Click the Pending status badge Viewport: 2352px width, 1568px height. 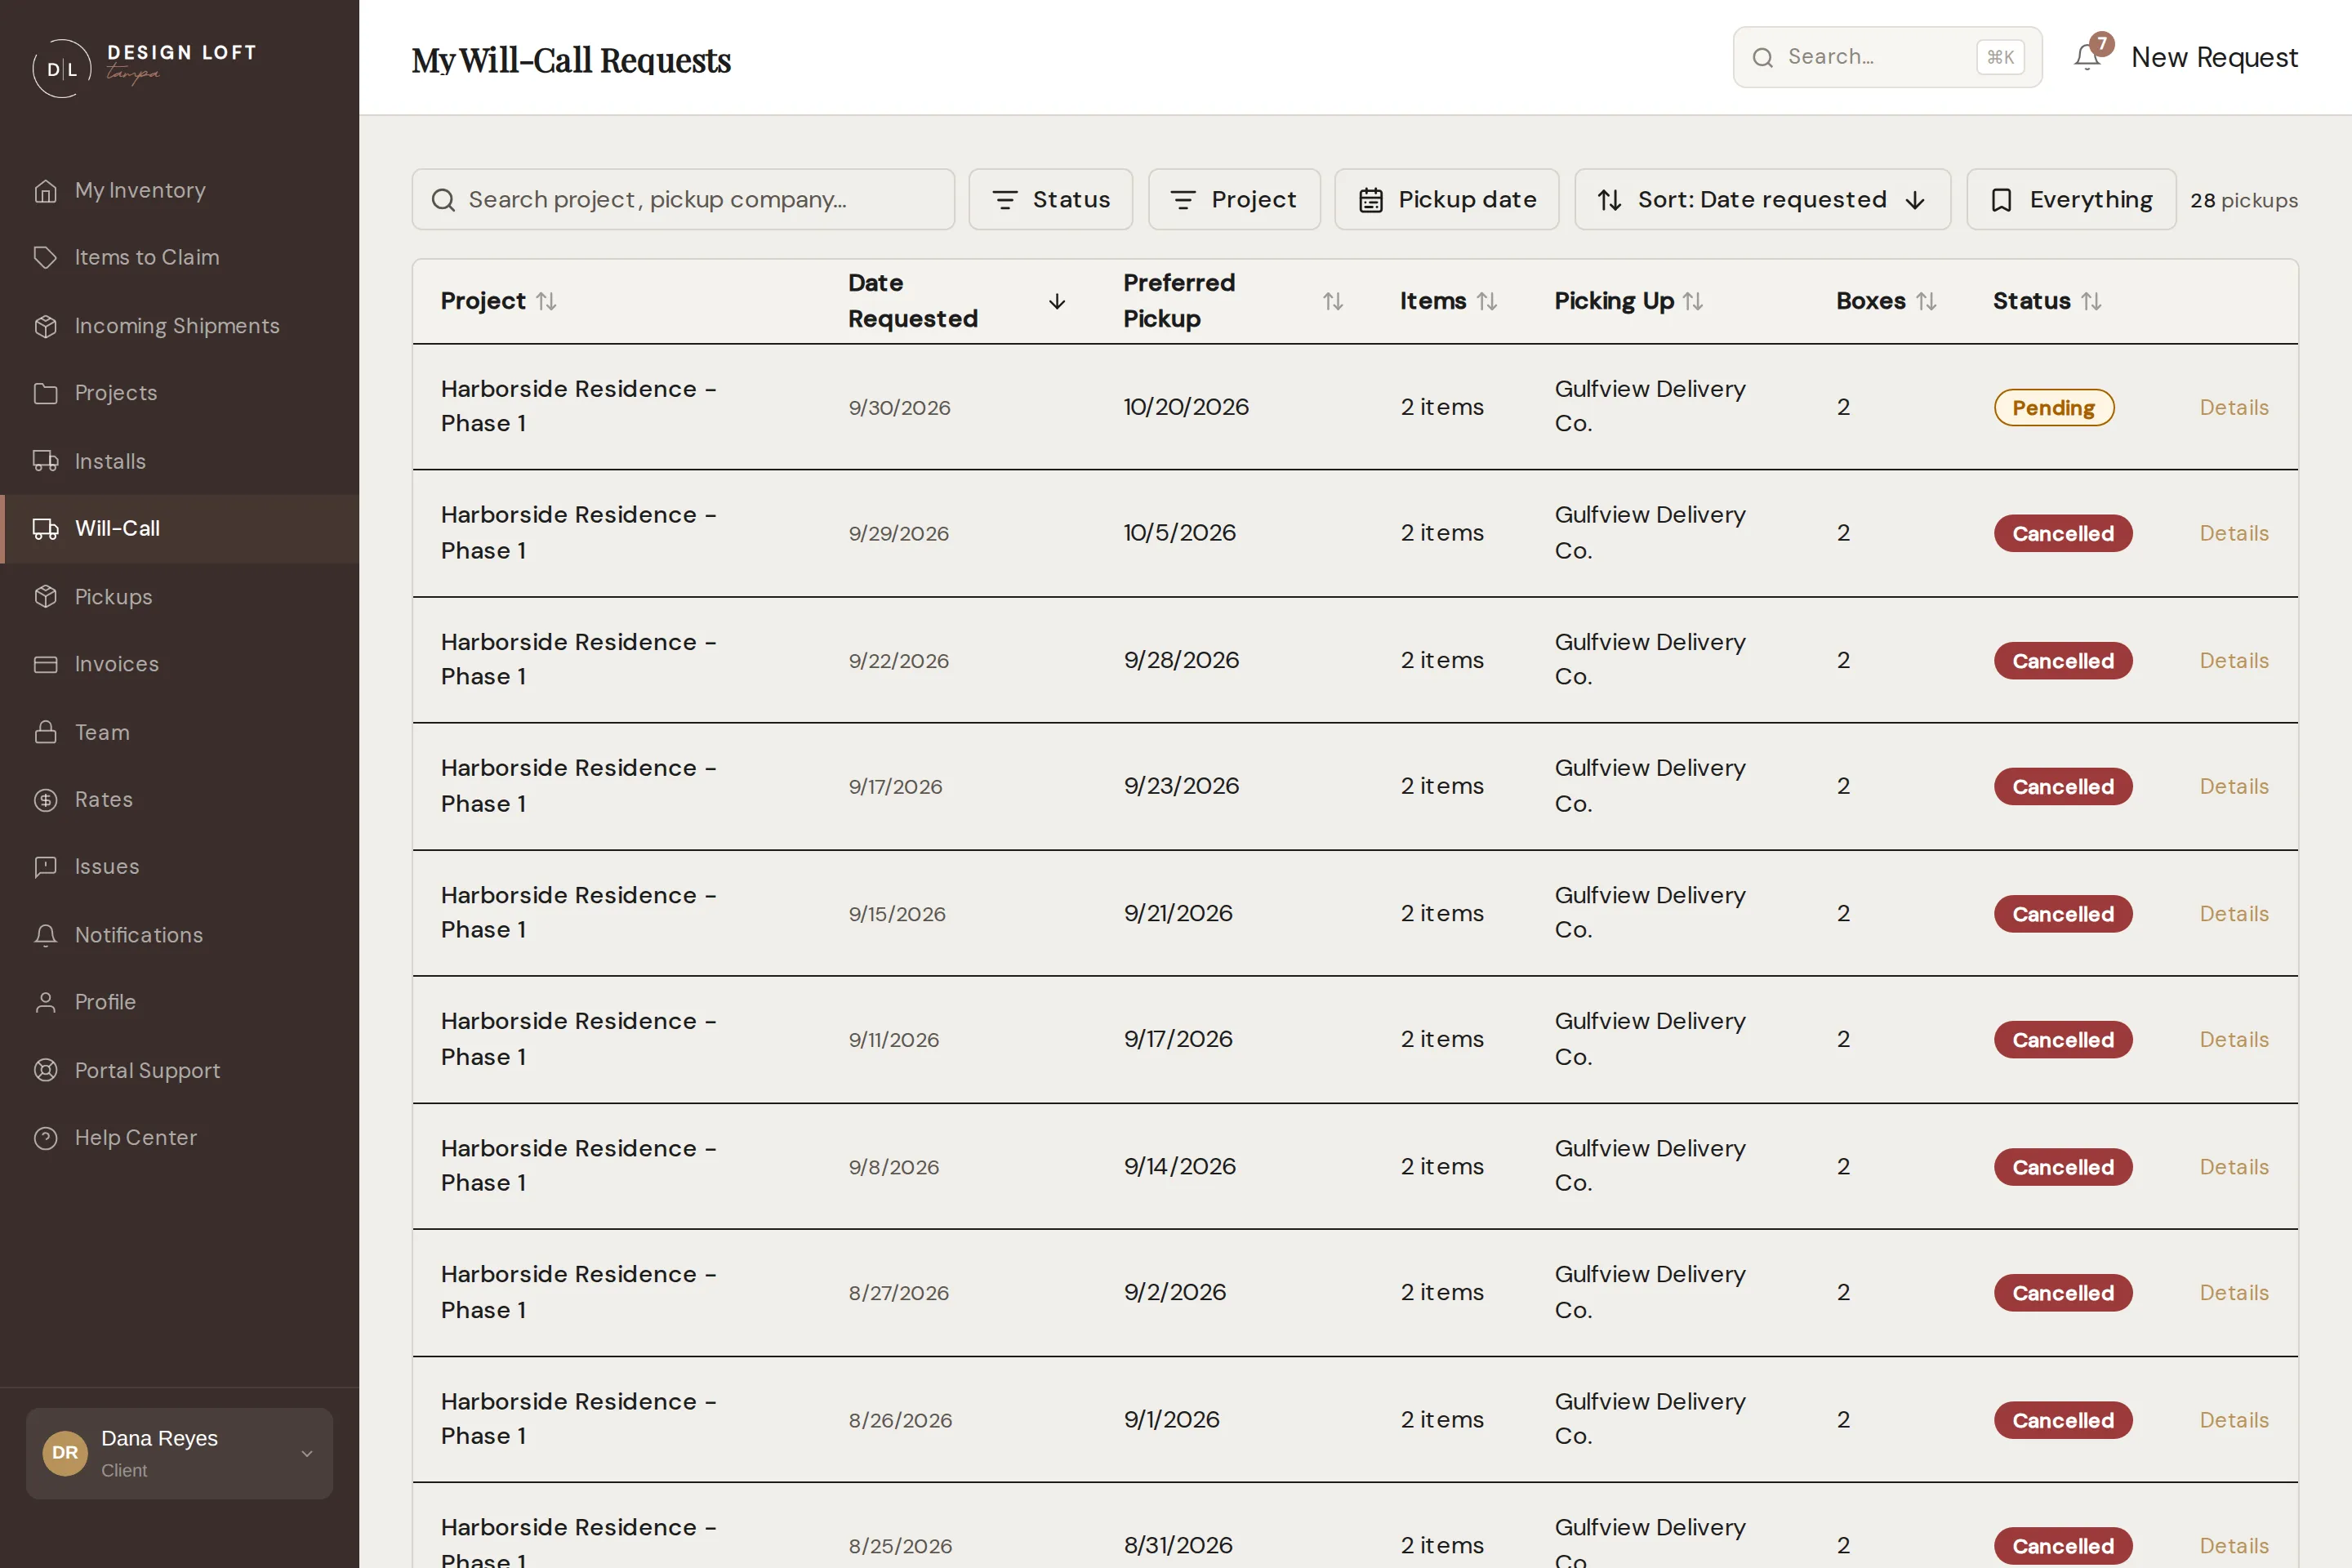tap(2053, 407)
